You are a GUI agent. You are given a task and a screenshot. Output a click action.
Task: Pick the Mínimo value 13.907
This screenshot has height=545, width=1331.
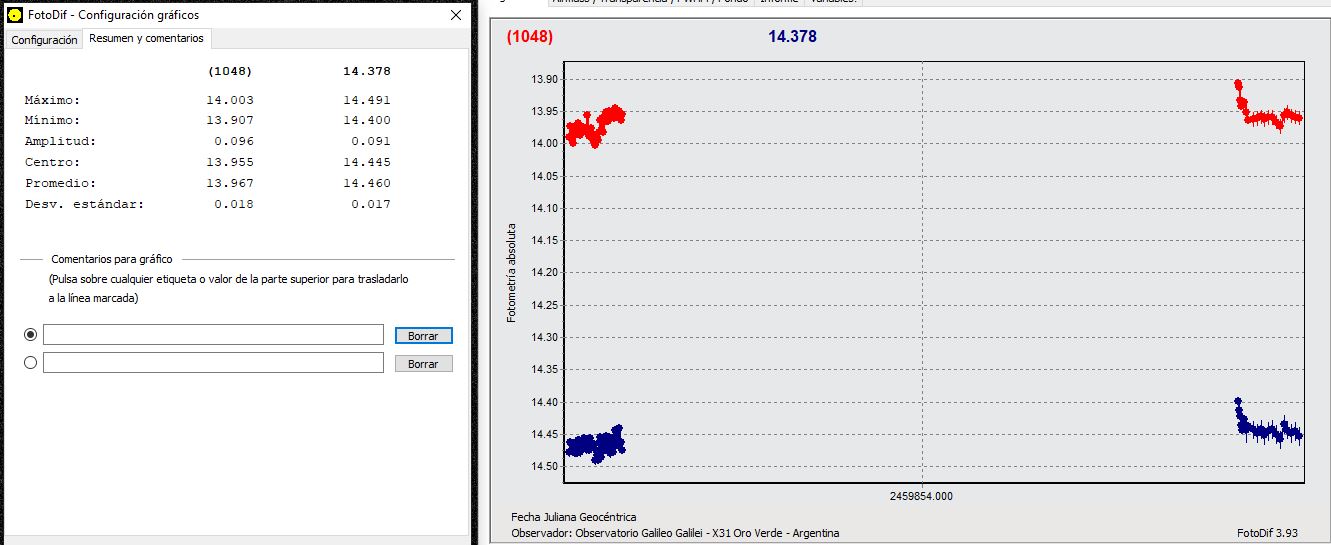click(x=229, y=121)
